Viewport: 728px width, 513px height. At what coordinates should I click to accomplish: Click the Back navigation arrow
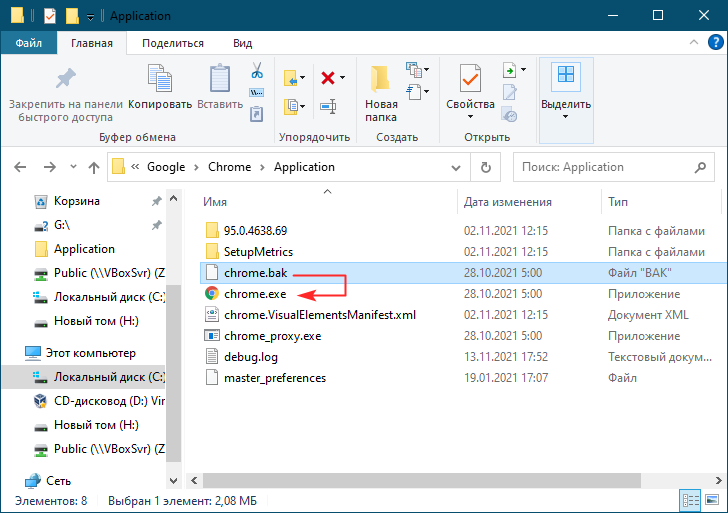20,167
